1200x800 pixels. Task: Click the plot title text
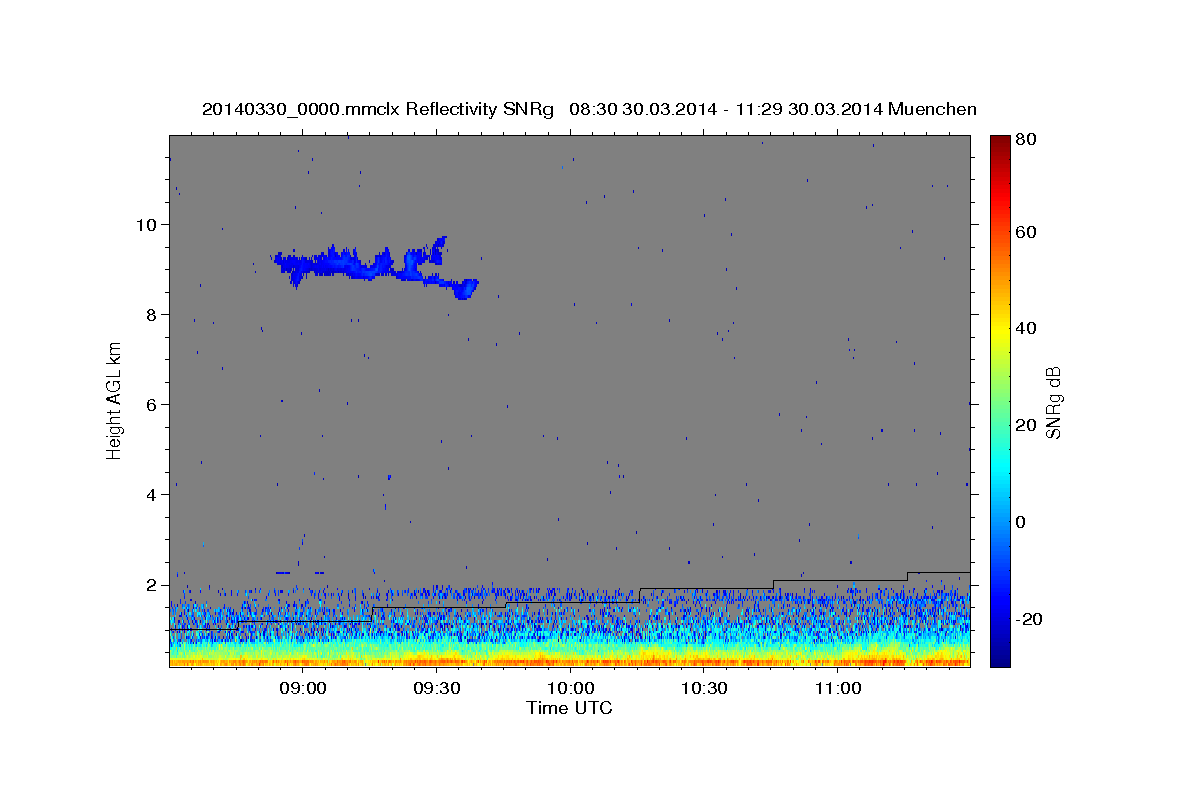click(589, 109)
